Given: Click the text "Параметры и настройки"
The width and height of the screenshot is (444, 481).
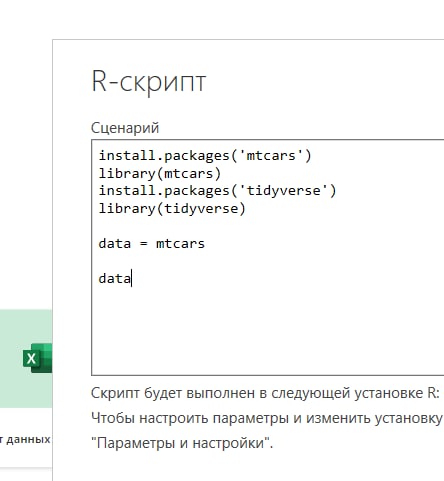Looking at the screenshot, I should click(x=182, y=443).
